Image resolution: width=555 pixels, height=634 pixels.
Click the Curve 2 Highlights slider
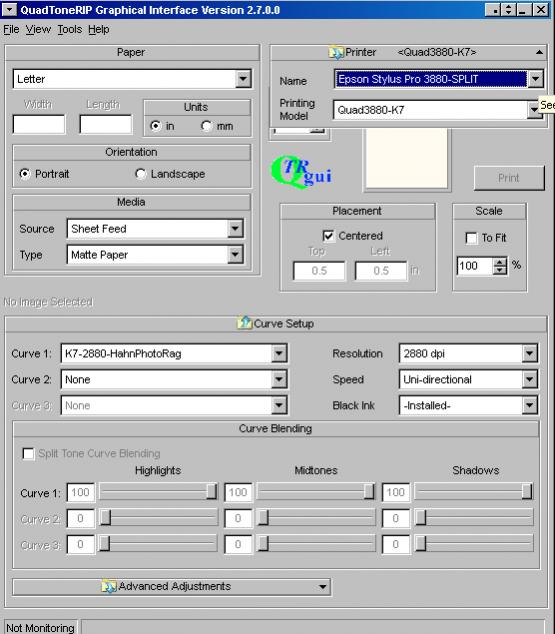click(x=158, y=518)
